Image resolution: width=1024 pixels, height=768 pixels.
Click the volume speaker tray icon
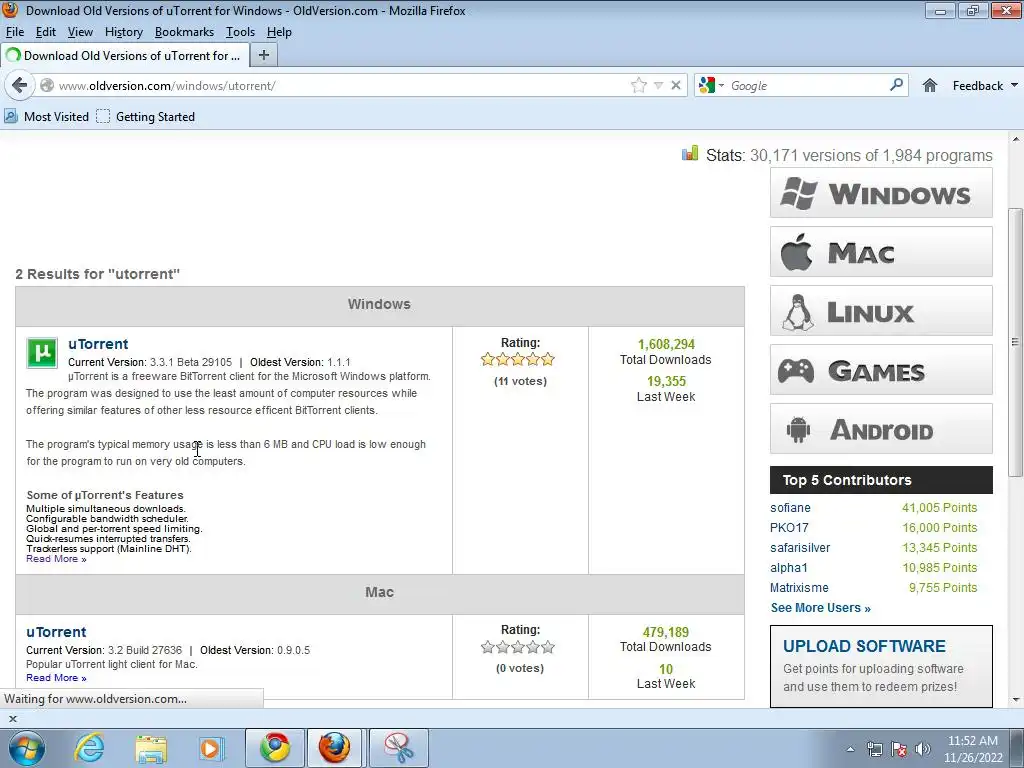[923, 749]
